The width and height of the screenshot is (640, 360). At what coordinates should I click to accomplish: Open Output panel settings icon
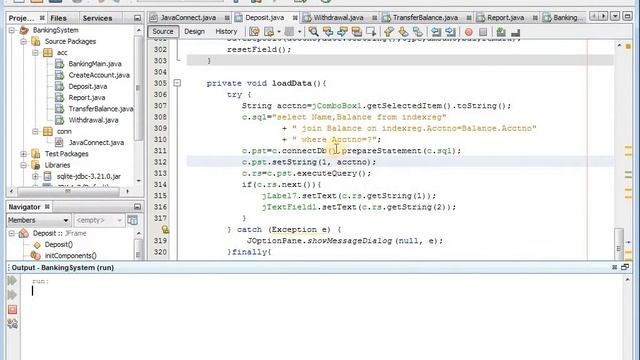(12, 324)
